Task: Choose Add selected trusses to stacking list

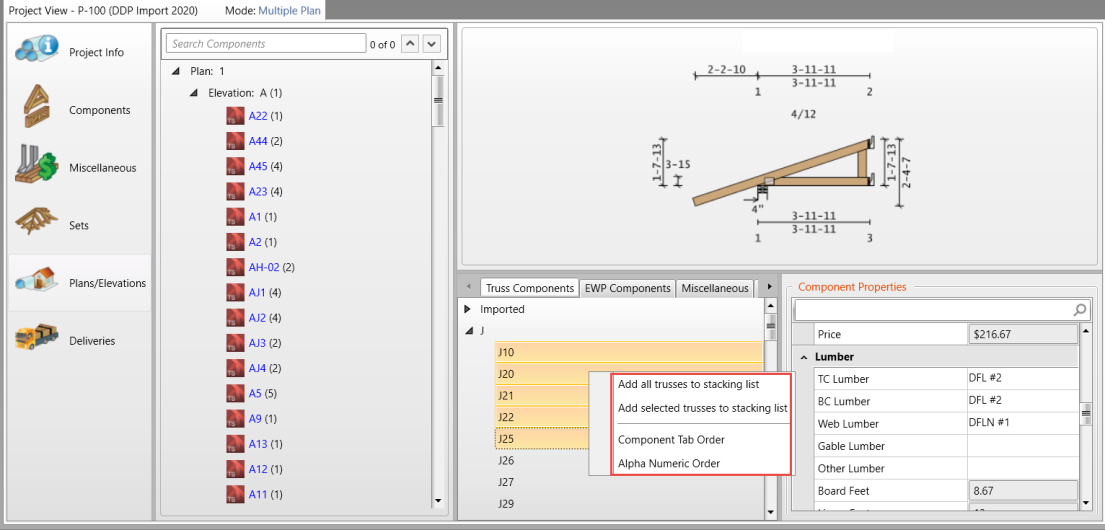Action: [702, 408]
